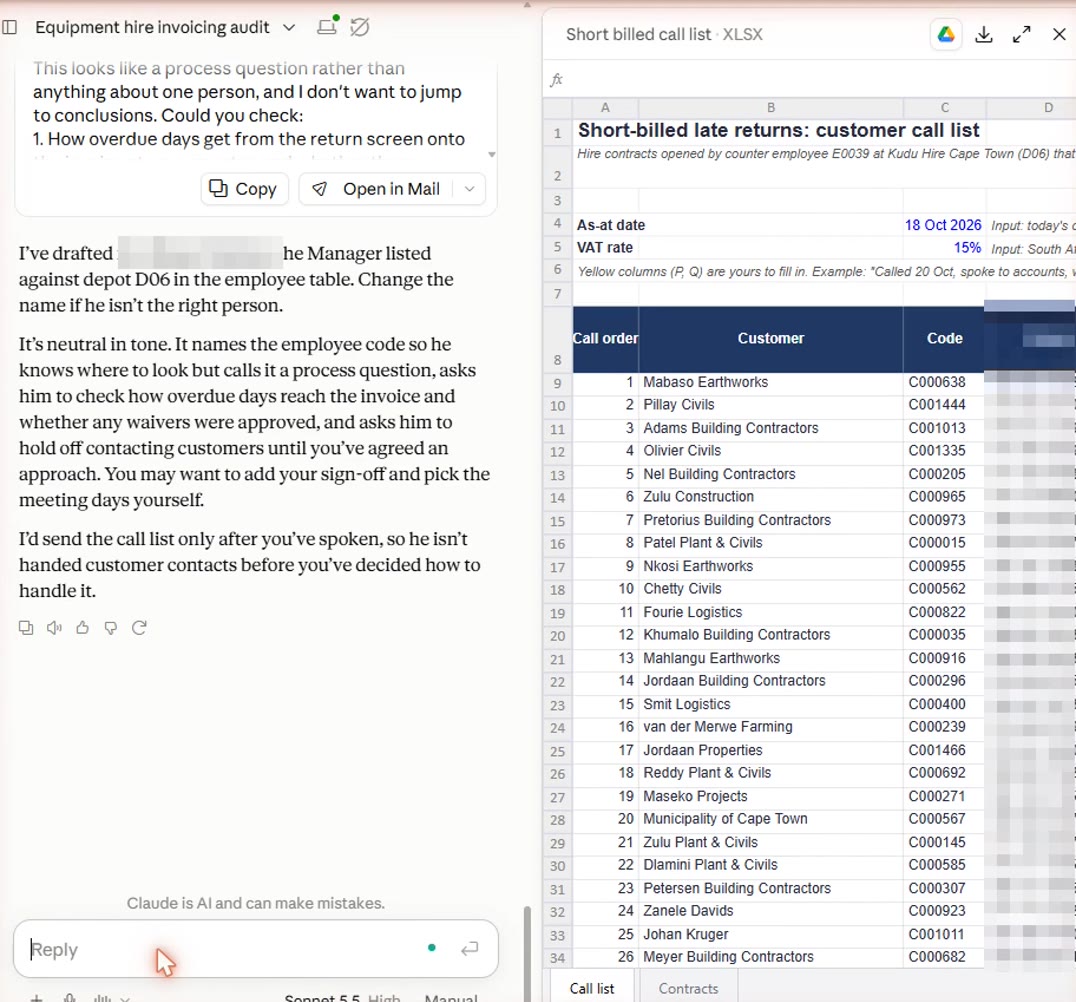Click the spreadsheet title cell 'Short-billed late returns'

tap(779, 130)
